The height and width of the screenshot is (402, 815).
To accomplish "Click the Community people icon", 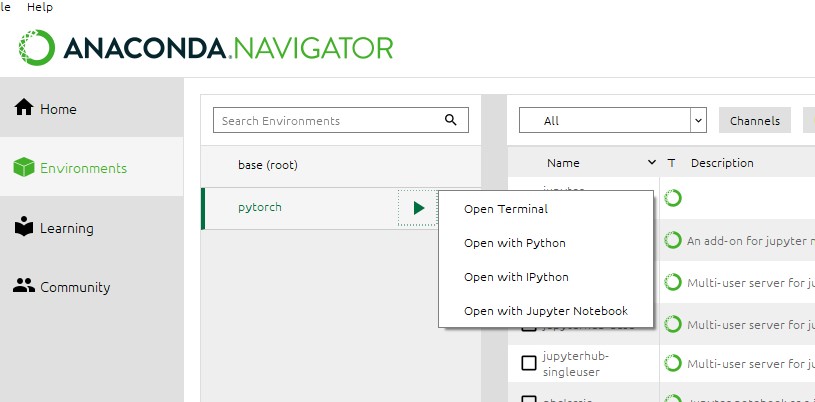I will pos(24,286).
